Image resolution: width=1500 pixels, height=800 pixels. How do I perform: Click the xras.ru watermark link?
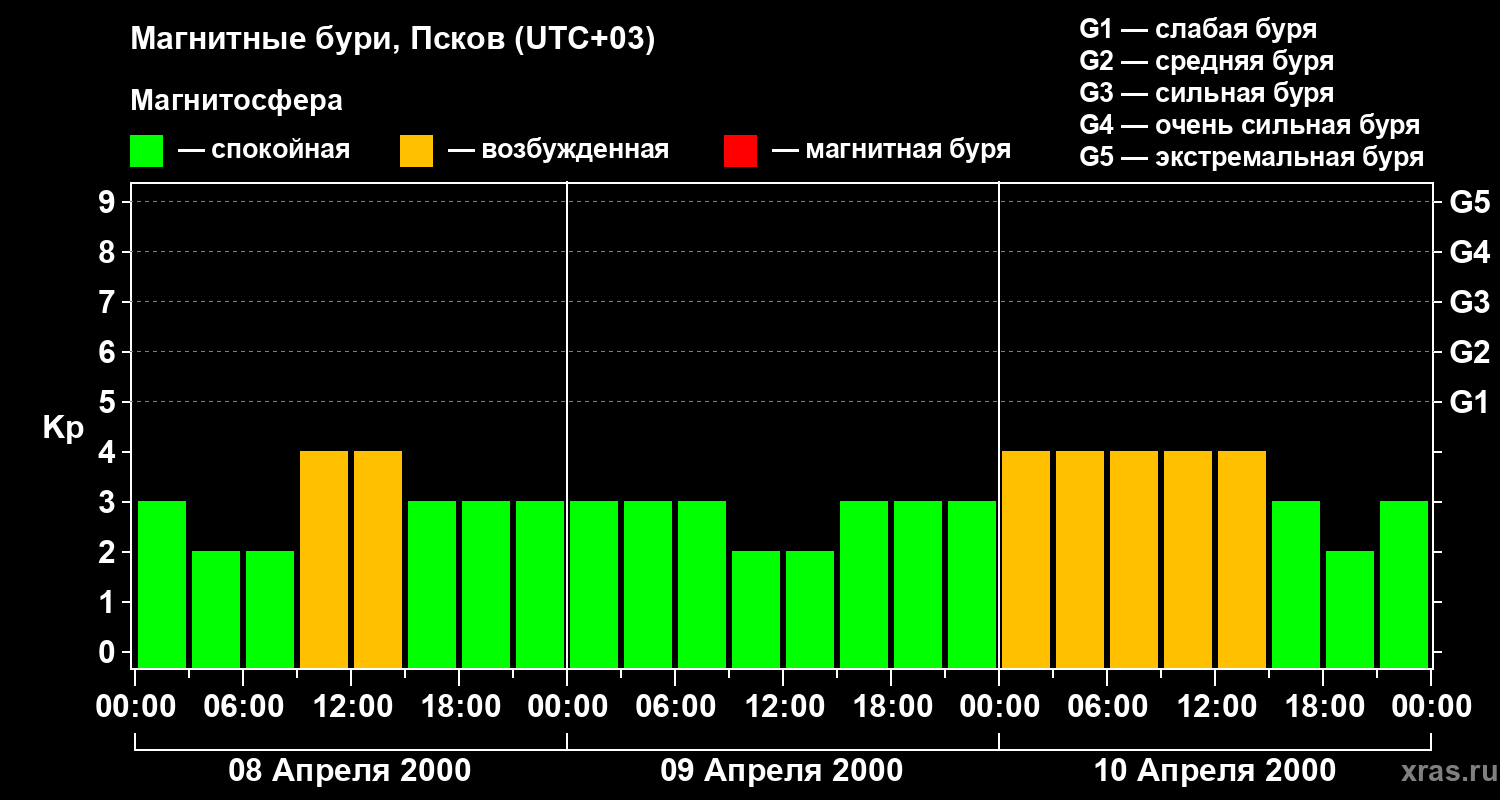coord(1441,771)
